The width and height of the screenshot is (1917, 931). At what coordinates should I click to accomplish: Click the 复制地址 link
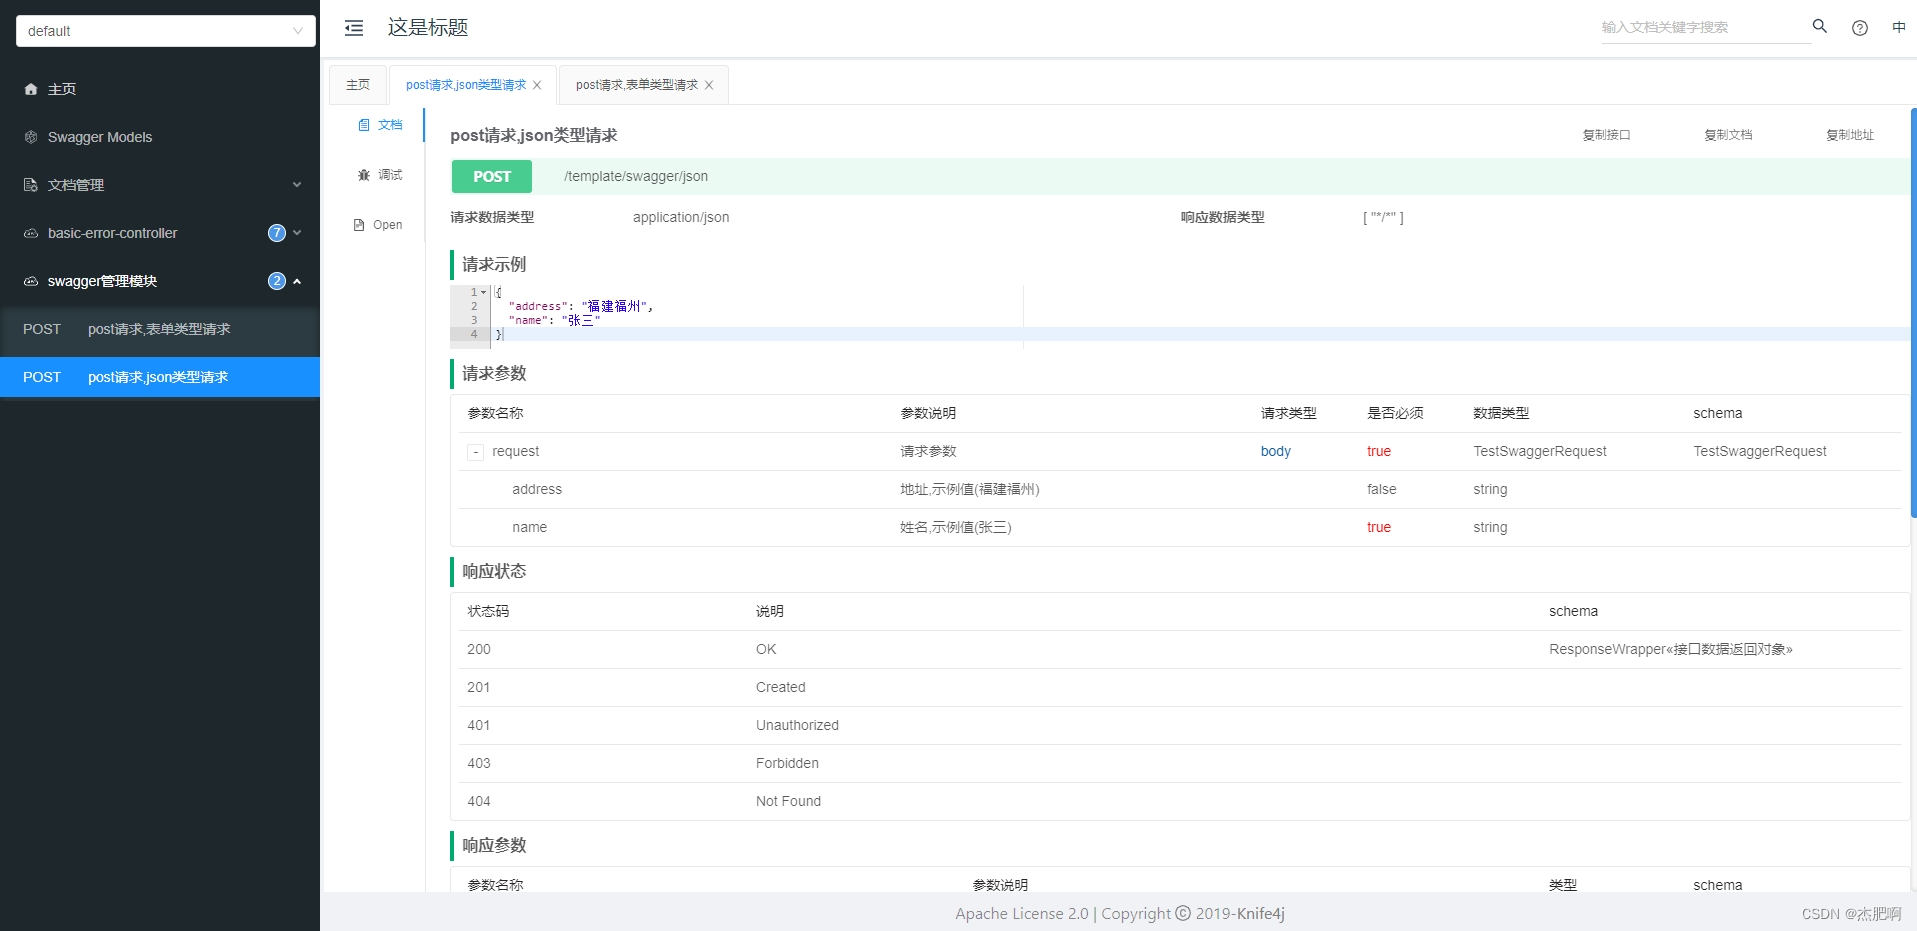(1849, 134)
